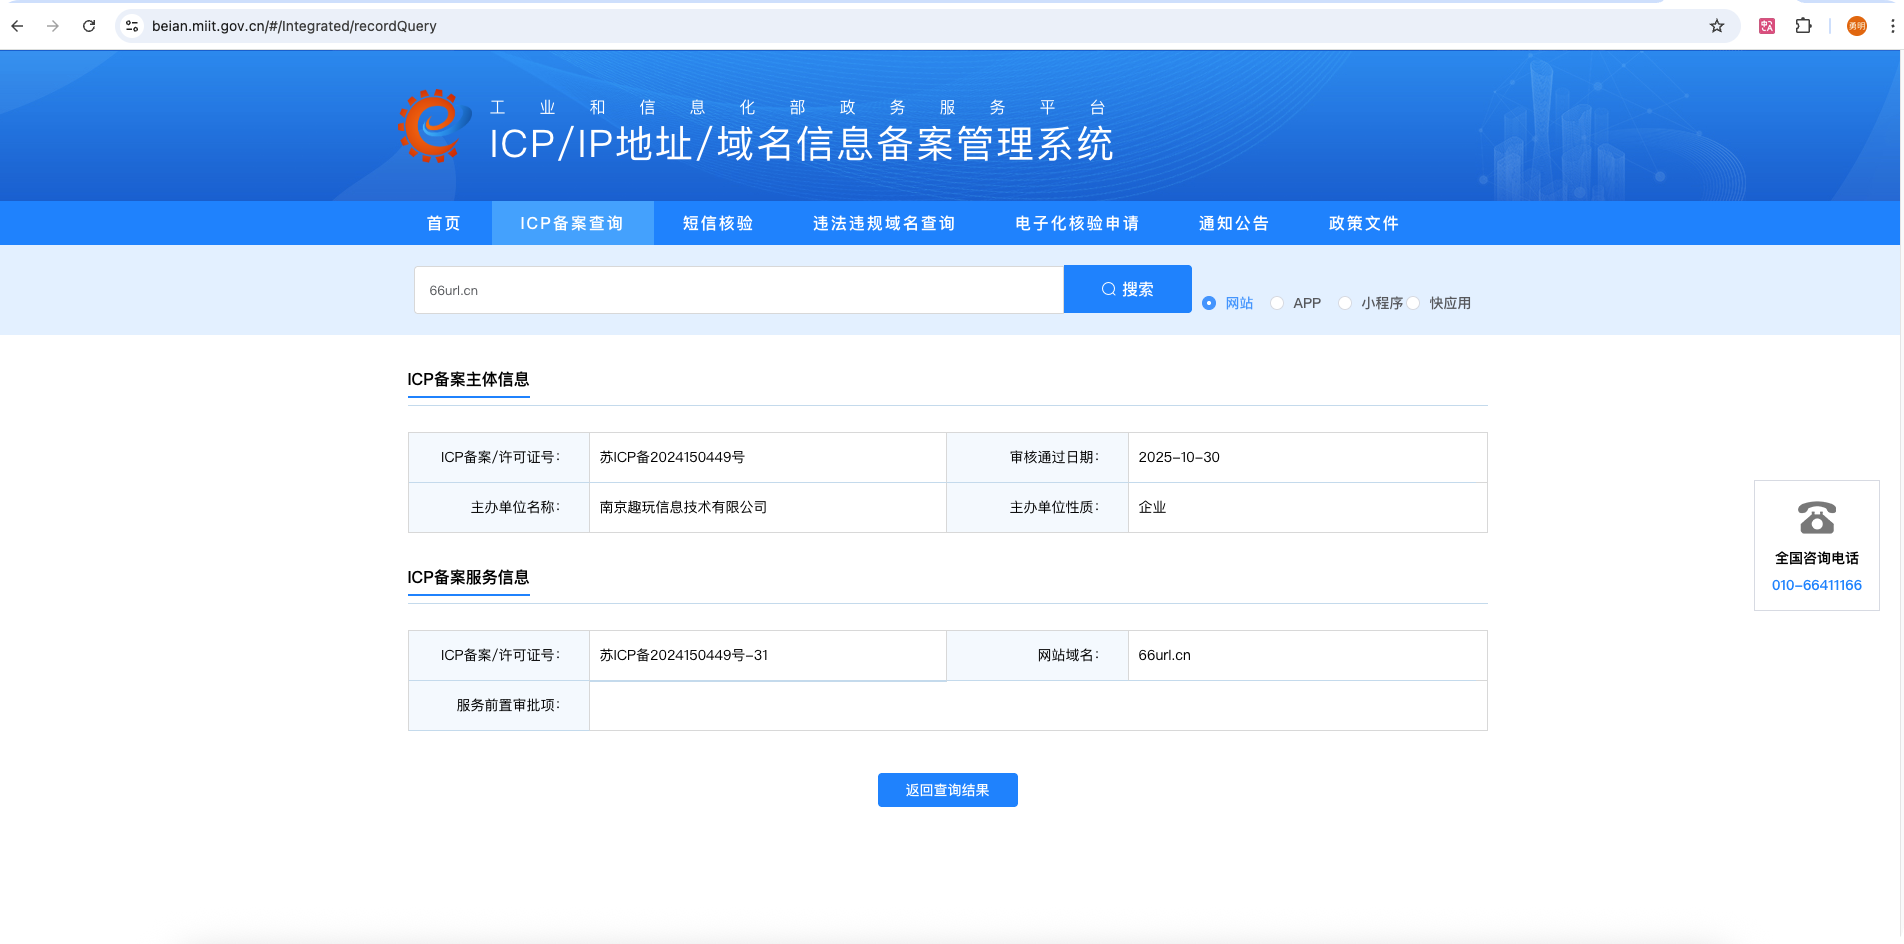This screenshot has width=1904, height=944.
Task: Open the 短信核验 tab
Action: [x=718, y=223]
